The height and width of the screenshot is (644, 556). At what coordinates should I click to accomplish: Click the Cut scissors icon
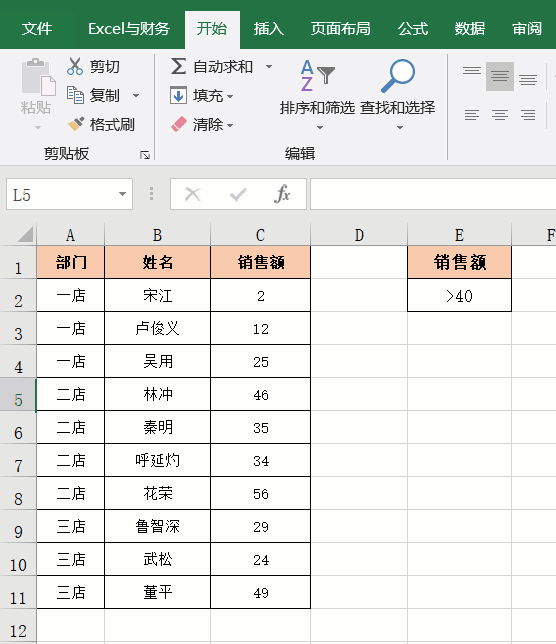(x=75, y=66)
